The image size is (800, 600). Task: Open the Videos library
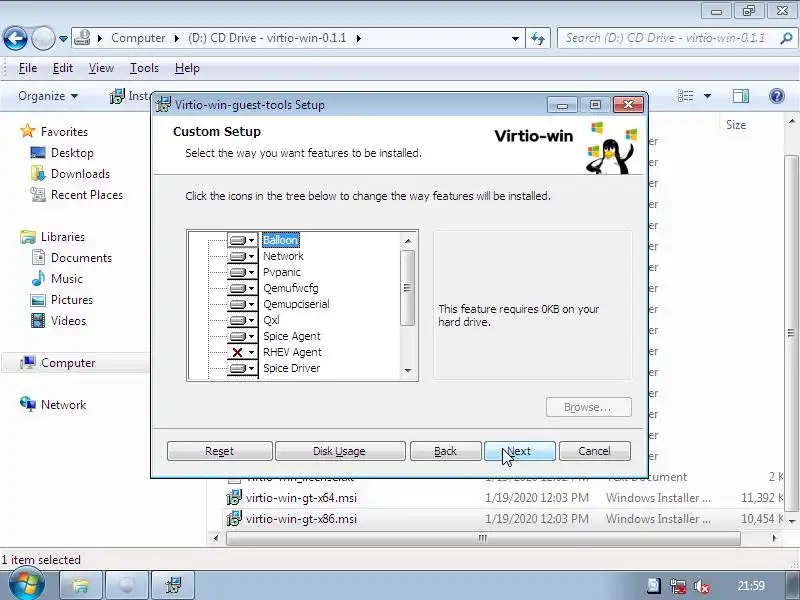(68, 320)
